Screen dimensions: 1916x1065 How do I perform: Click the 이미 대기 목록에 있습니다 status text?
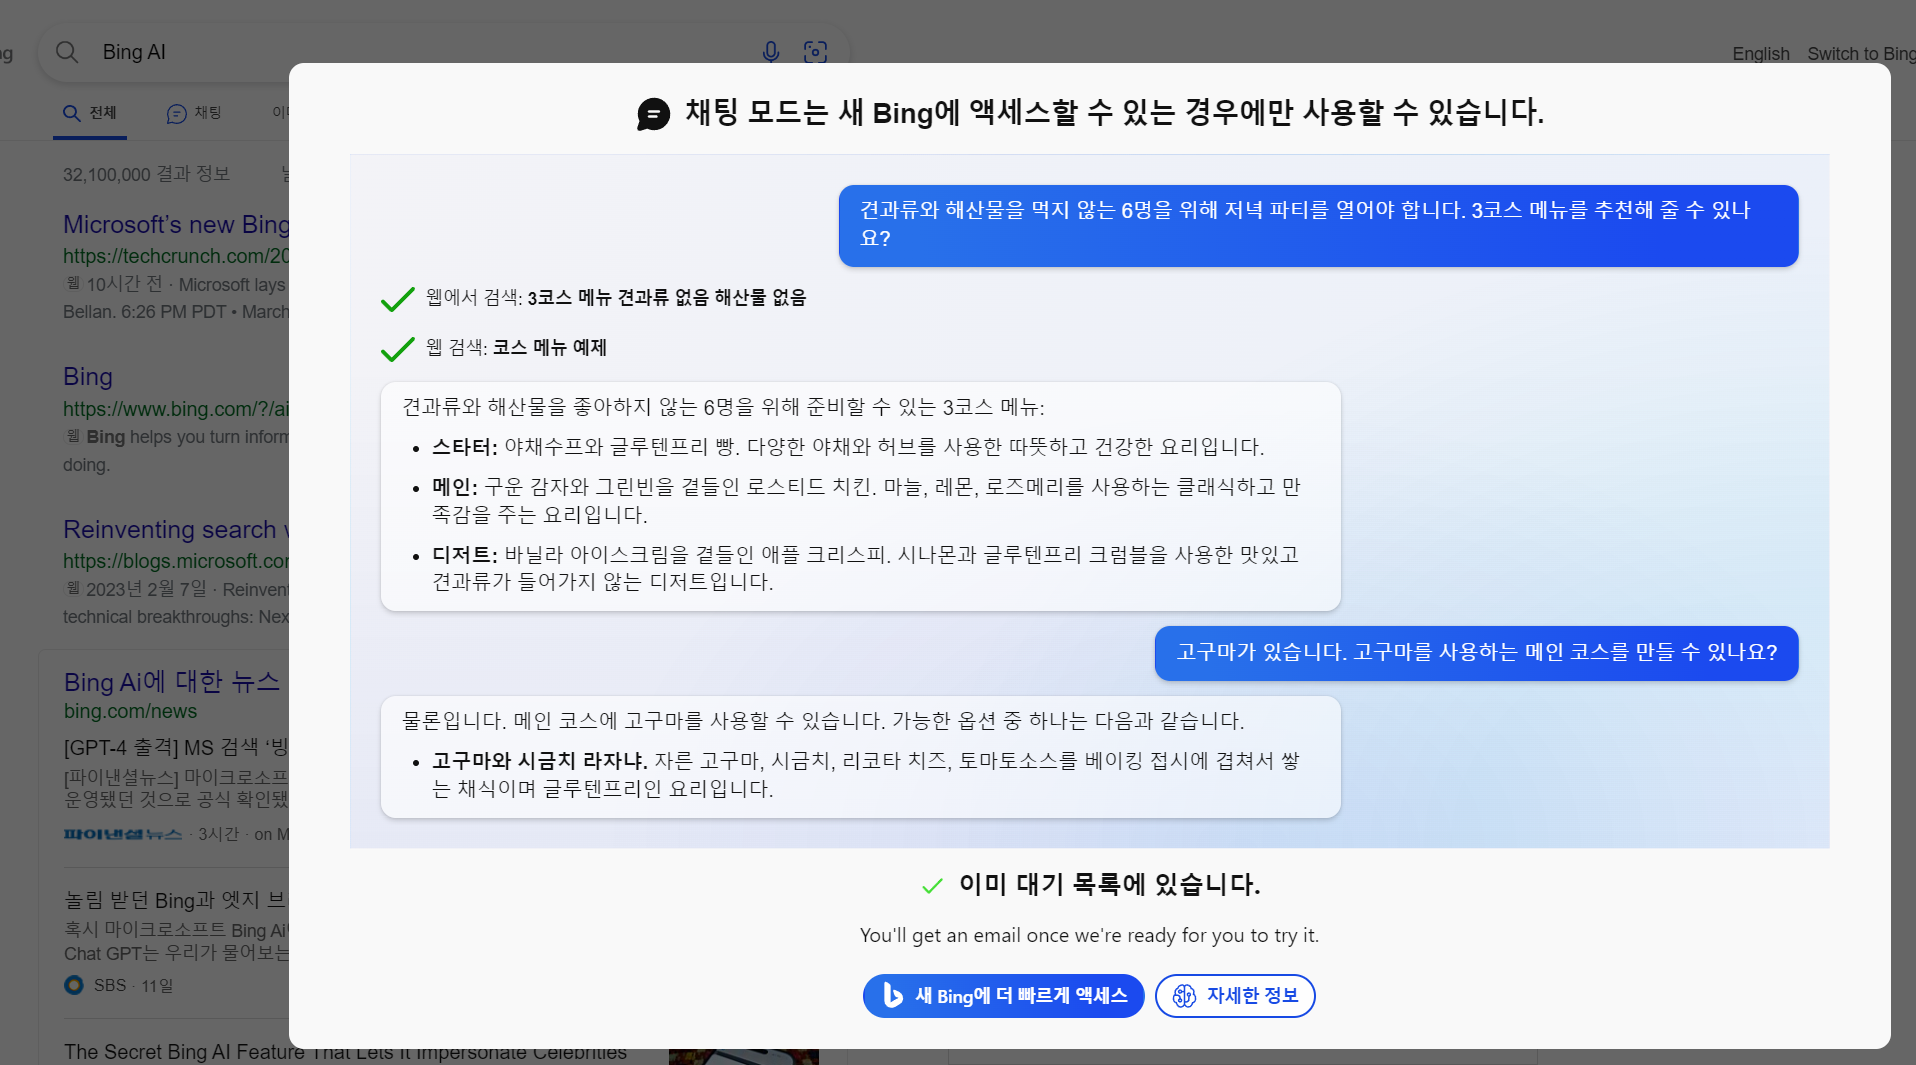tap(1109, 884)
